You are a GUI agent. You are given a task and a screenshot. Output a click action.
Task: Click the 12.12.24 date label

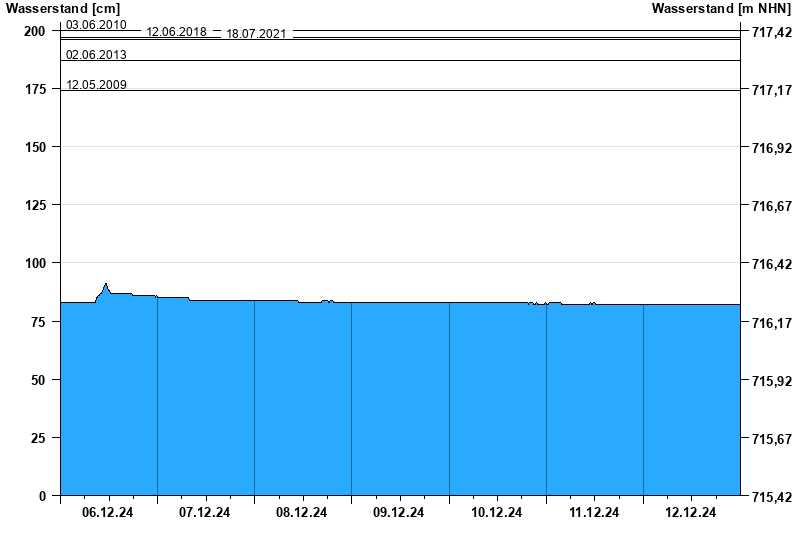click(x=691, y=512)
